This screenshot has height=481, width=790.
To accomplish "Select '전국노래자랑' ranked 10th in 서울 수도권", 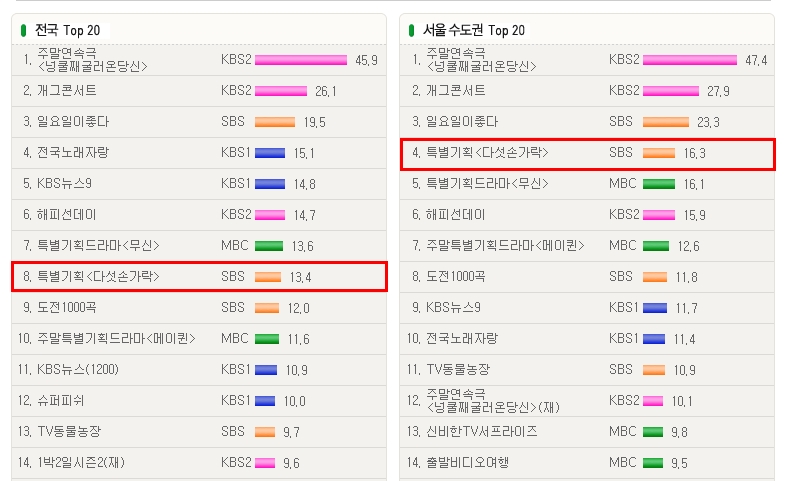I will coord(462,338).
